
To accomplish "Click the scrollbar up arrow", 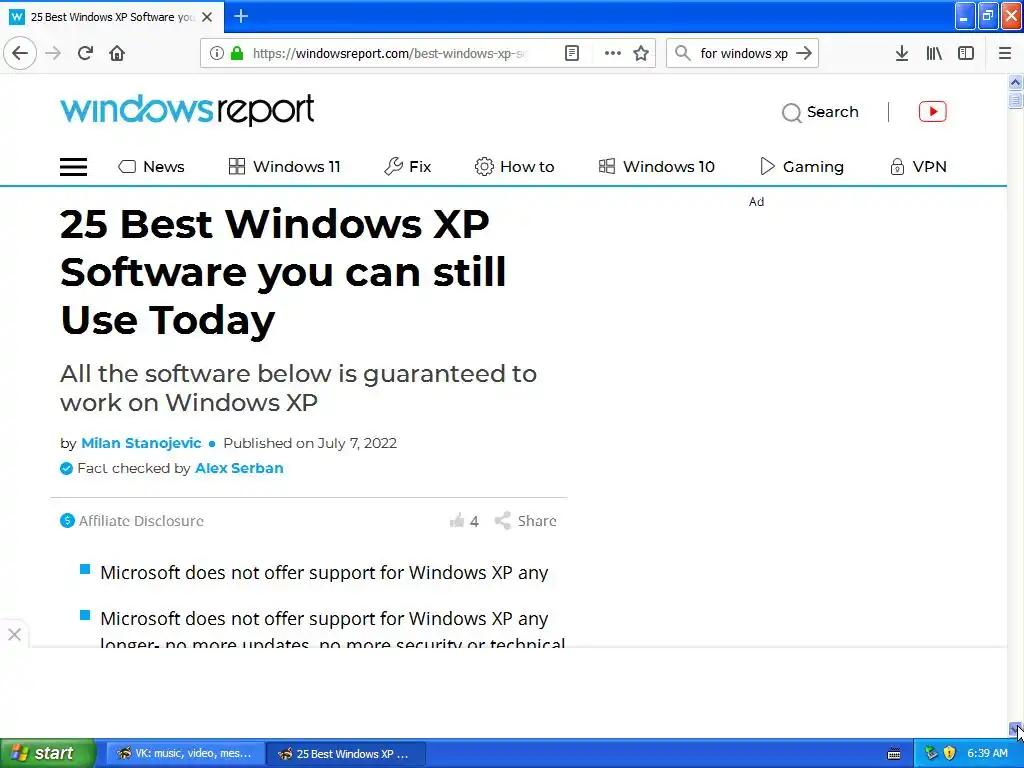I will click(1015, 82).
